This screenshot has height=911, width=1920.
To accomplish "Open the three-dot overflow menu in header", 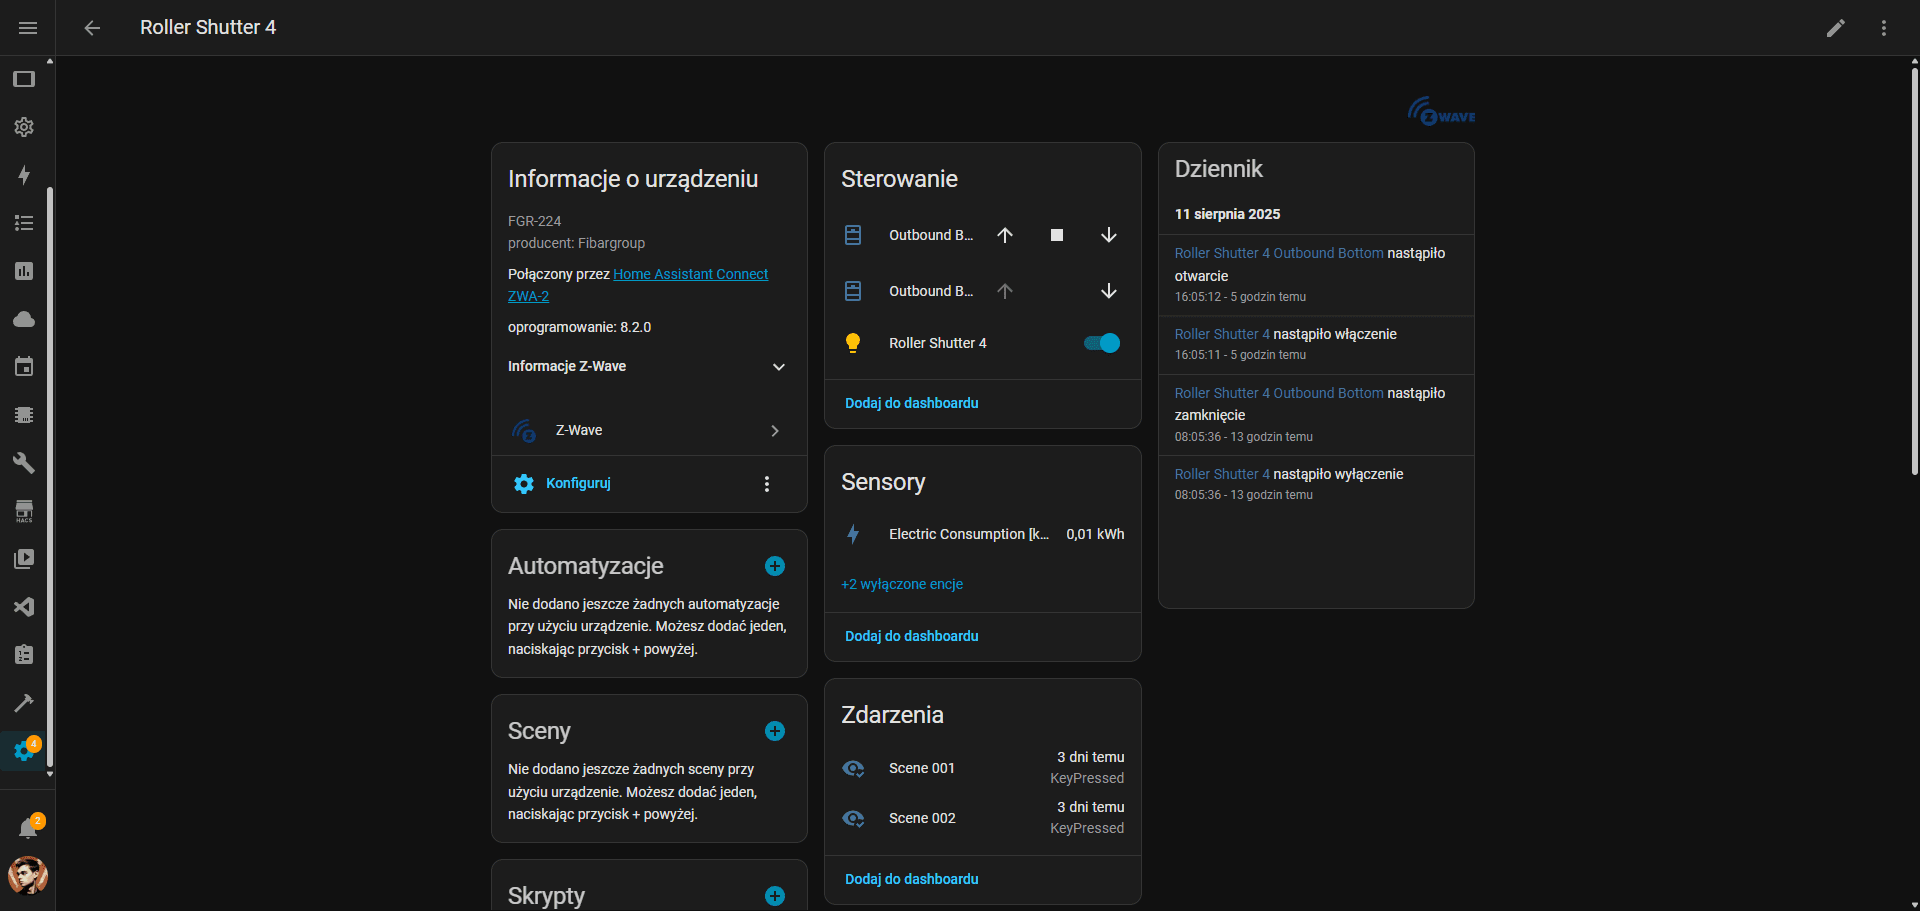I will pos(1883,28).
